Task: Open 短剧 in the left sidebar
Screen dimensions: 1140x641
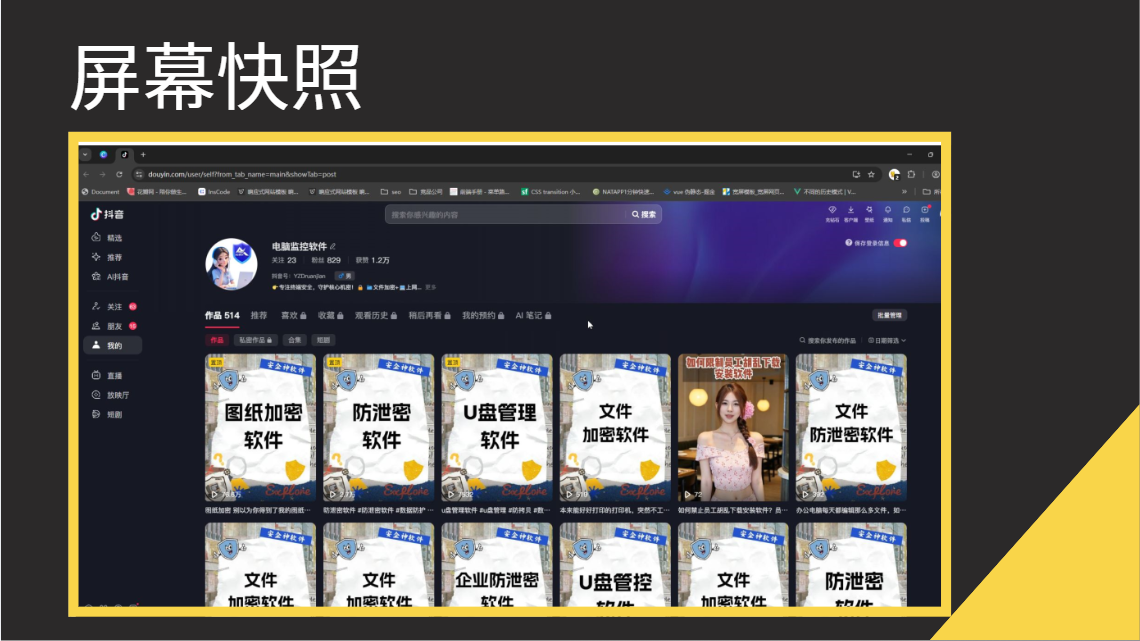Action: point(108,414)
